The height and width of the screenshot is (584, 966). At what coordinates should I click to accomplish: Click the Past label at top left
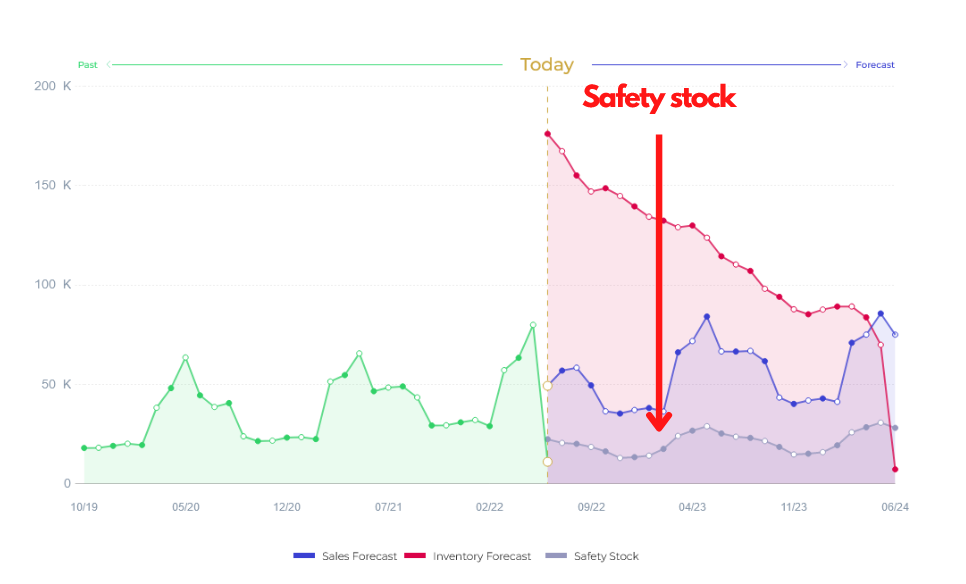coord(88,65)
